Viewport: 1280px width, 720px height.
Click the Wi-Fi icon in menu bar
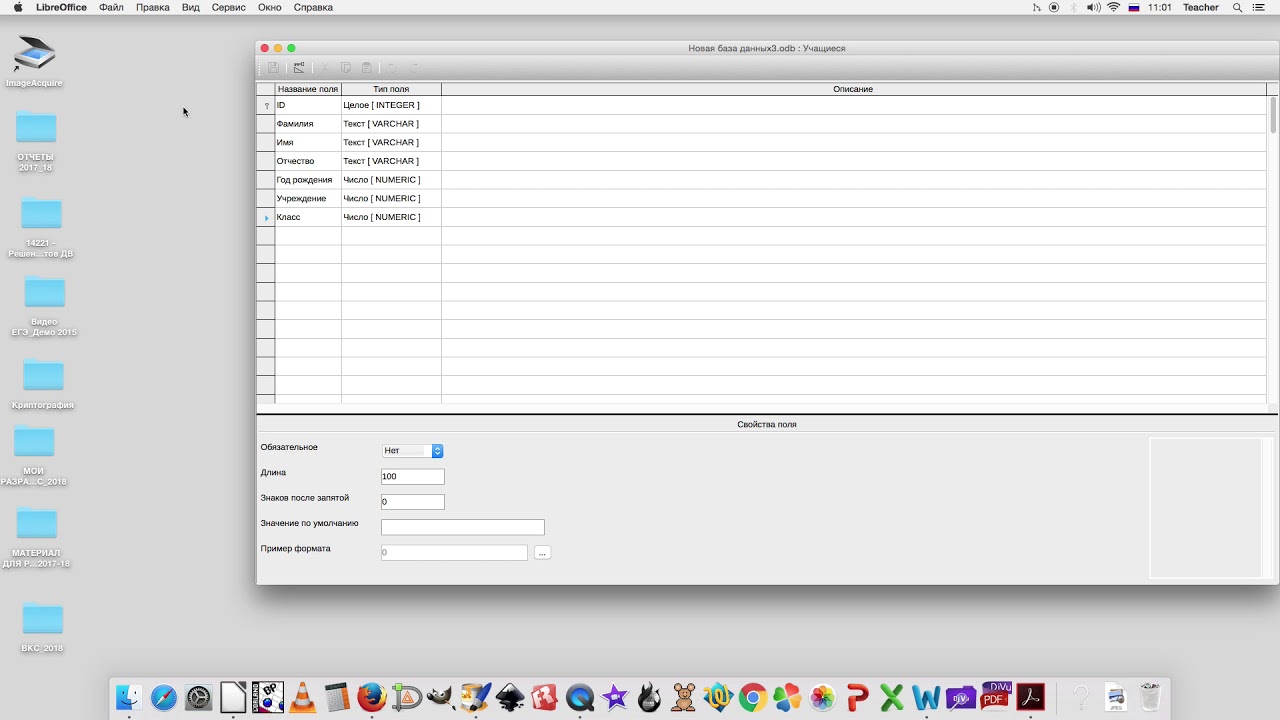click(1113, 7)
